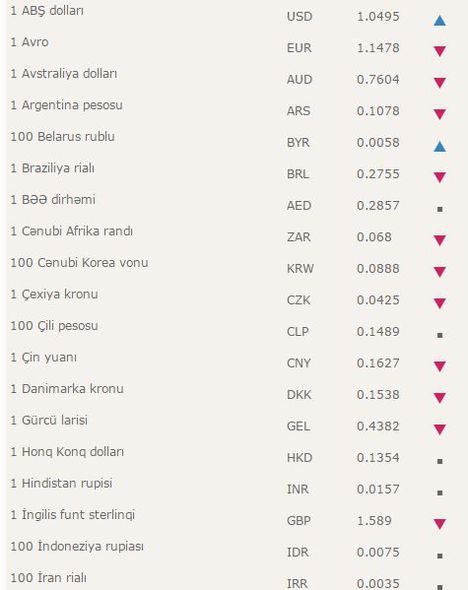Click the blue up arrow for BYR
Screen dimensions: 468x590
point(439,146)
